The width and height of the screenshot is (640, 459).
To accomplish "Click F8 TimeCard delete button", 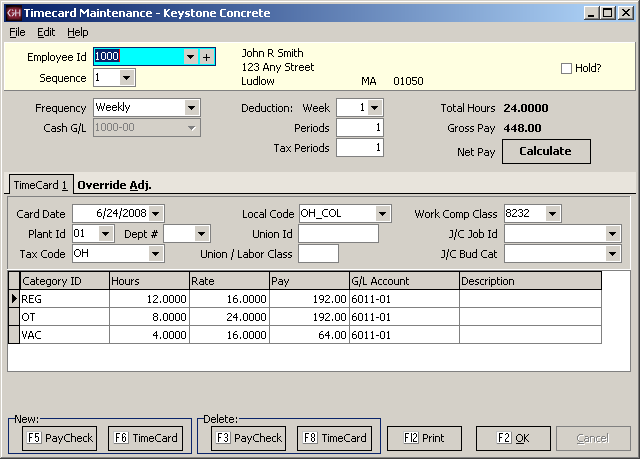I will pyautogui.click(x=333, y=438).
